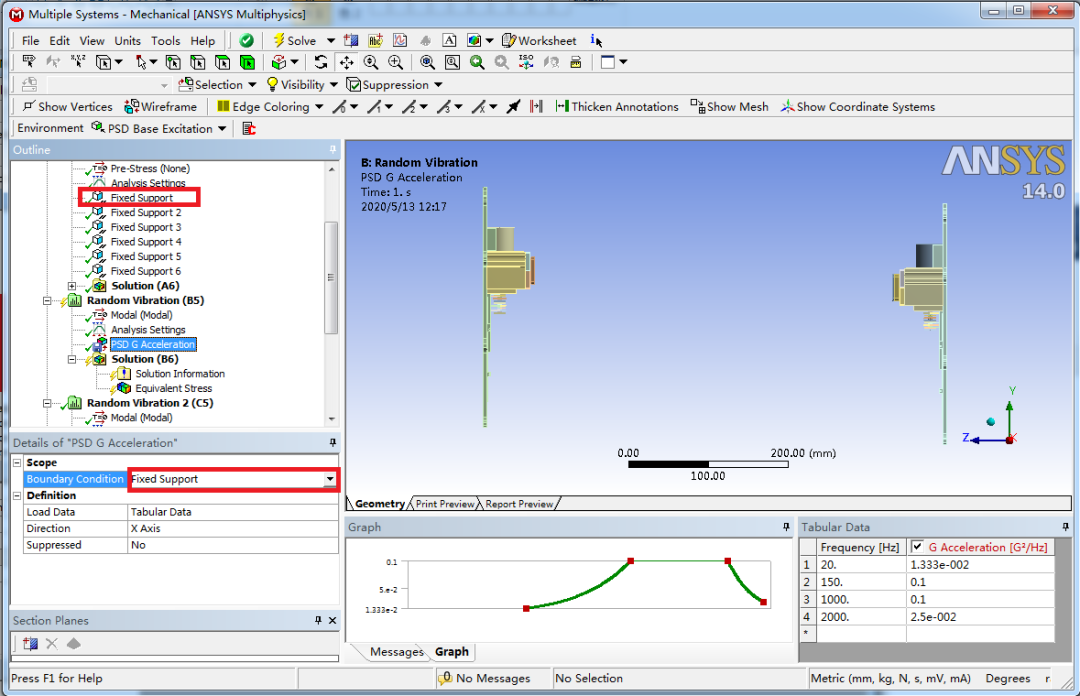Toggle the Magnifier Window icon
This screenshot has height=696, width=1080.
click(x=452, y=62)
